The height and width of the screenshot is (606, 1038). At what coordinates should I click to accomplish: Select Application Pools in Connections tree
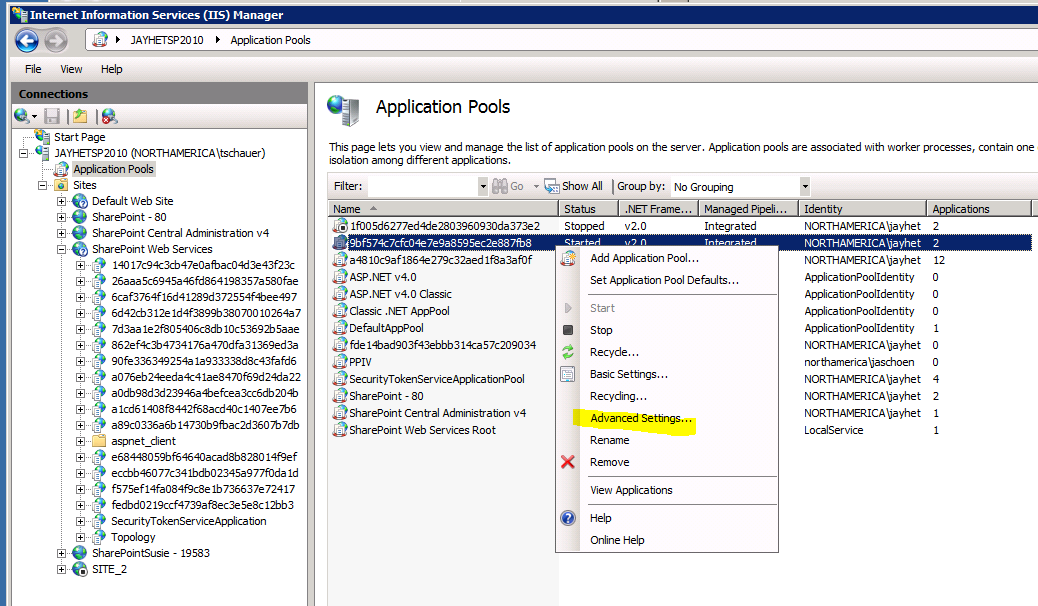[x=113, y=169]
